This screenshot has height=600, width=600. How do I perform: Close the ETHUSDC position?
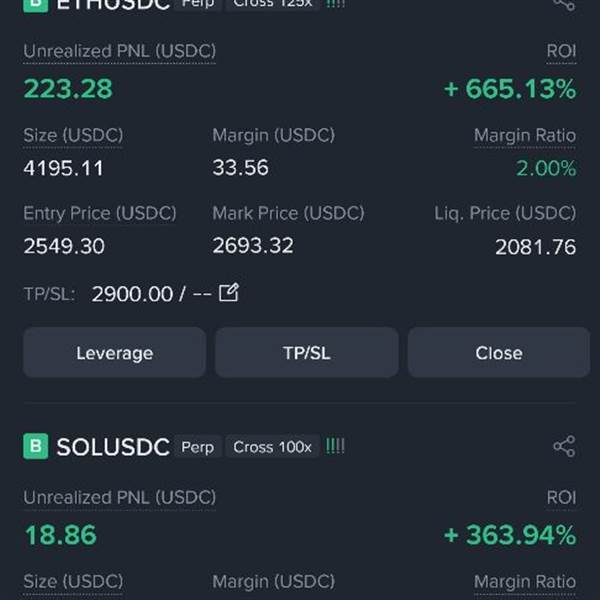[x=499, y=352]
